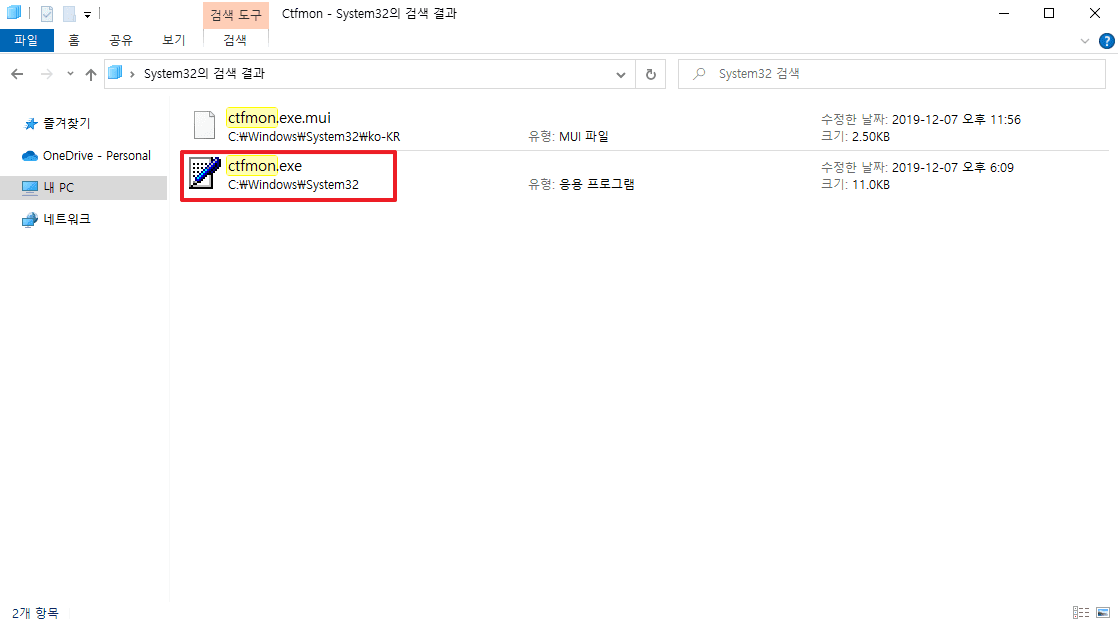The image size is (1118, 624).
Task: Go up one folder level
Action: (x=91, y=74)
